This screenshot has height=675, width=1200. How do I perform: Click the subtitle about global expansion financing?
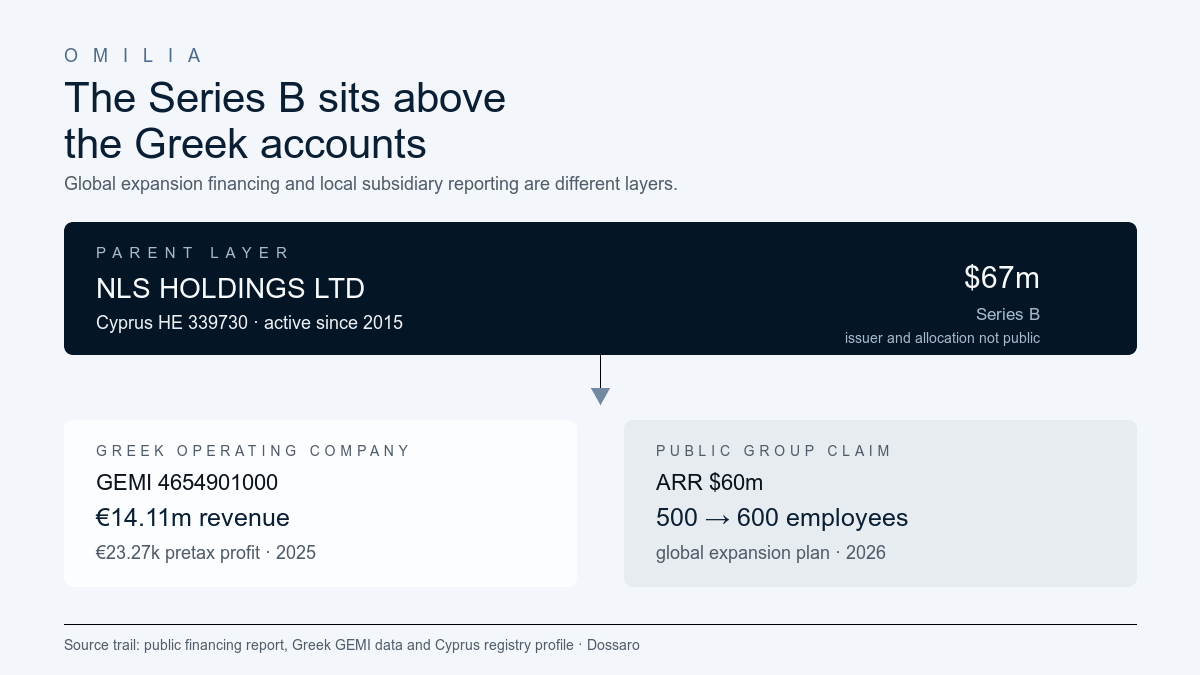click(x=371, y=184)
